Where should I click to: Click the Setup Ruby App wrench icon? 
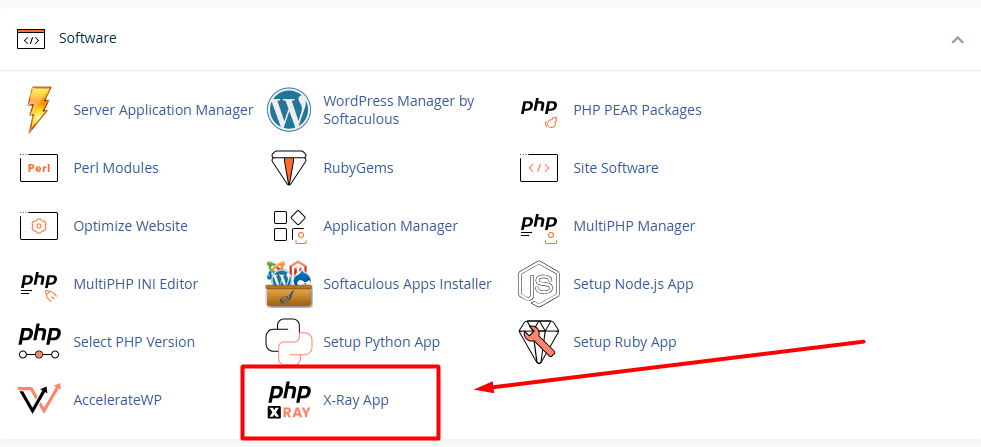point(539,342)
